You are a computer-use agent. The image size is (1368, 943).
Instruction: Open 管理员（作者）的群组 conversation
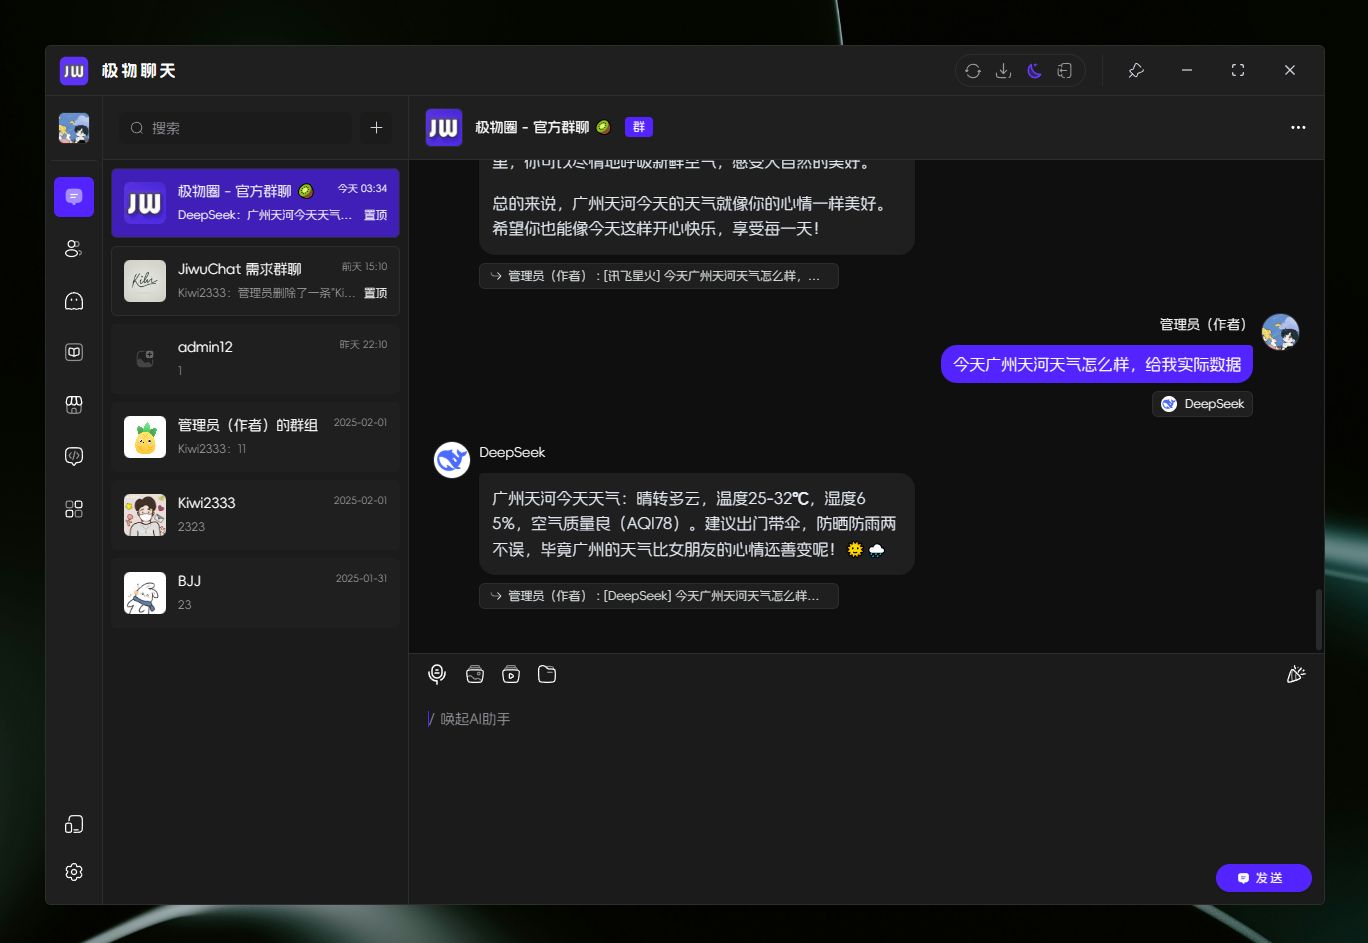[x=256, y=437]
